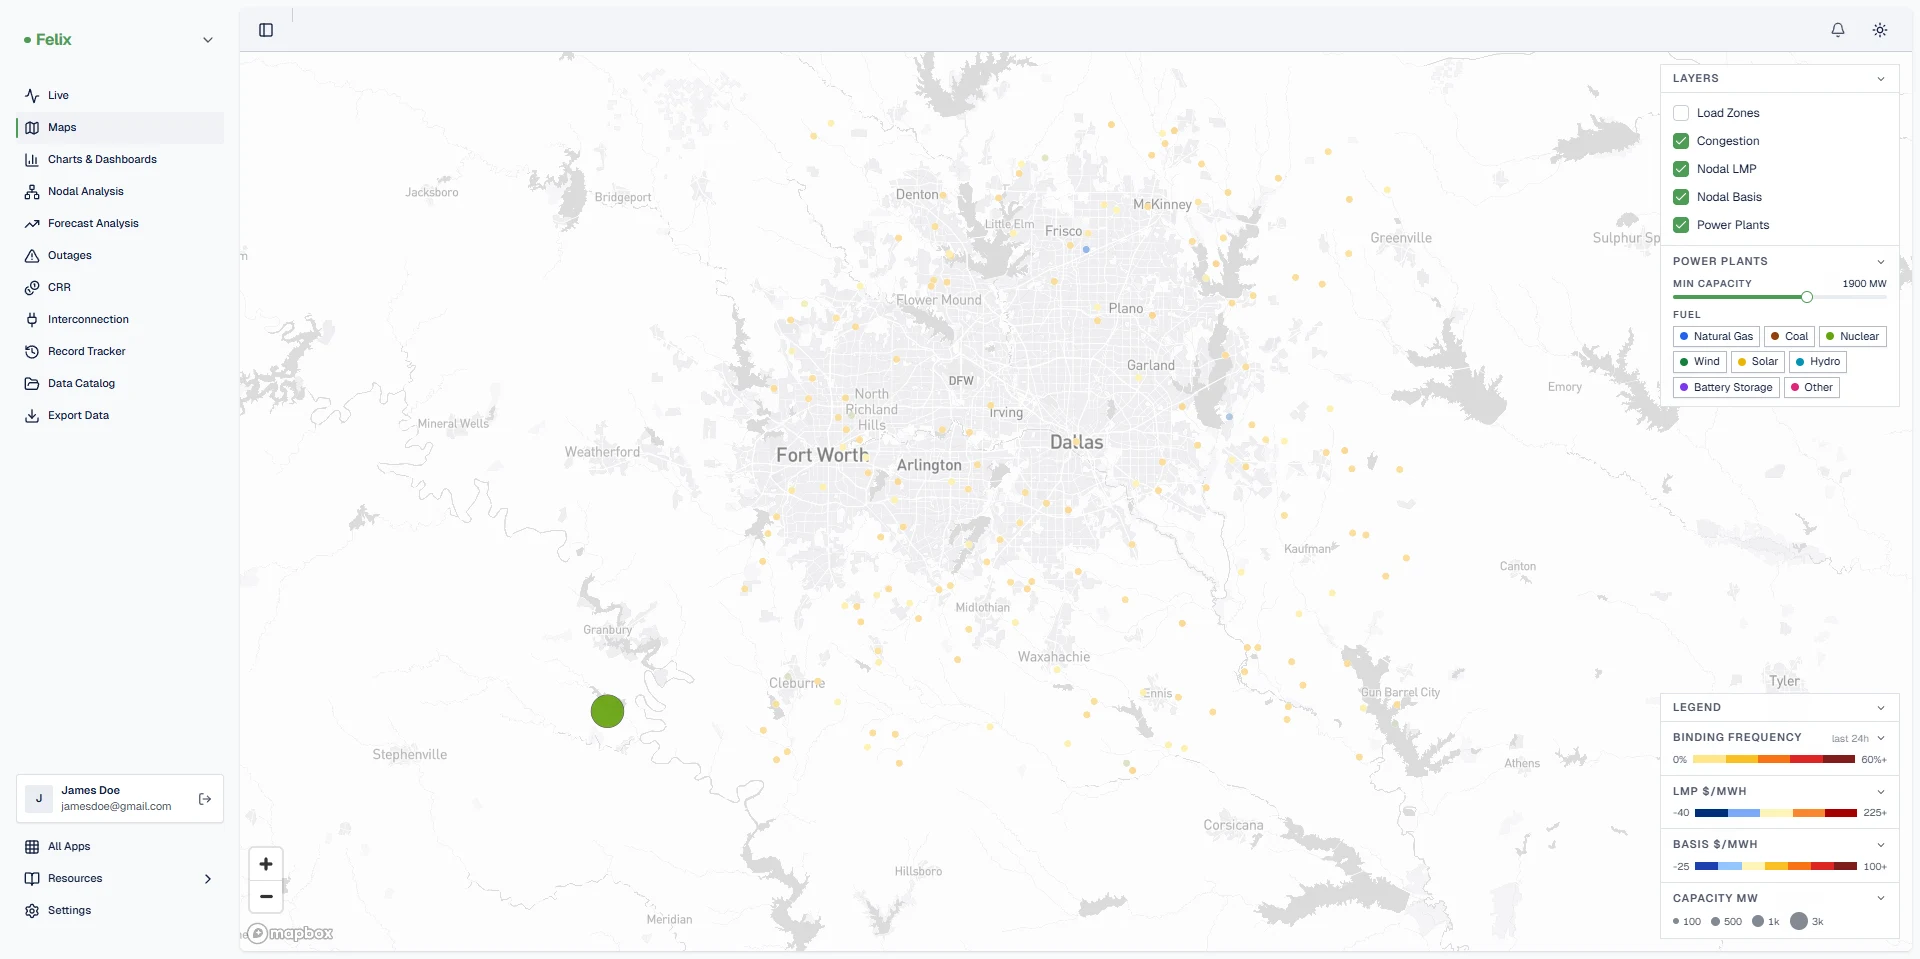Open Settings page

tap(120, 911)
